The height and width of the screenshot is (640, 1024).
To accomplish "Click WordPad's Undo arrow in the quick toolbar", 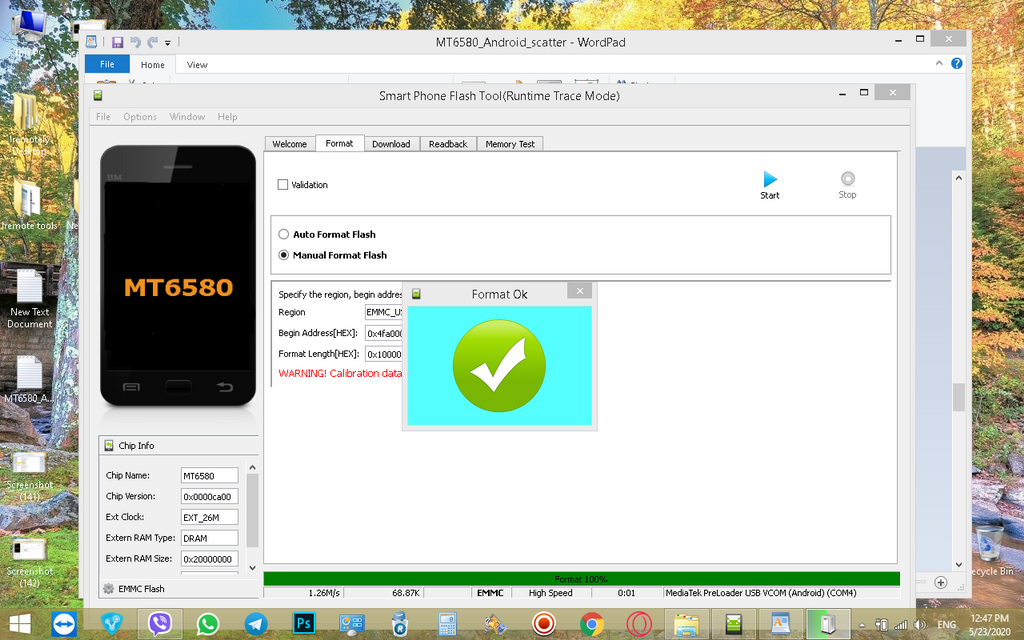I will (135, 42).
